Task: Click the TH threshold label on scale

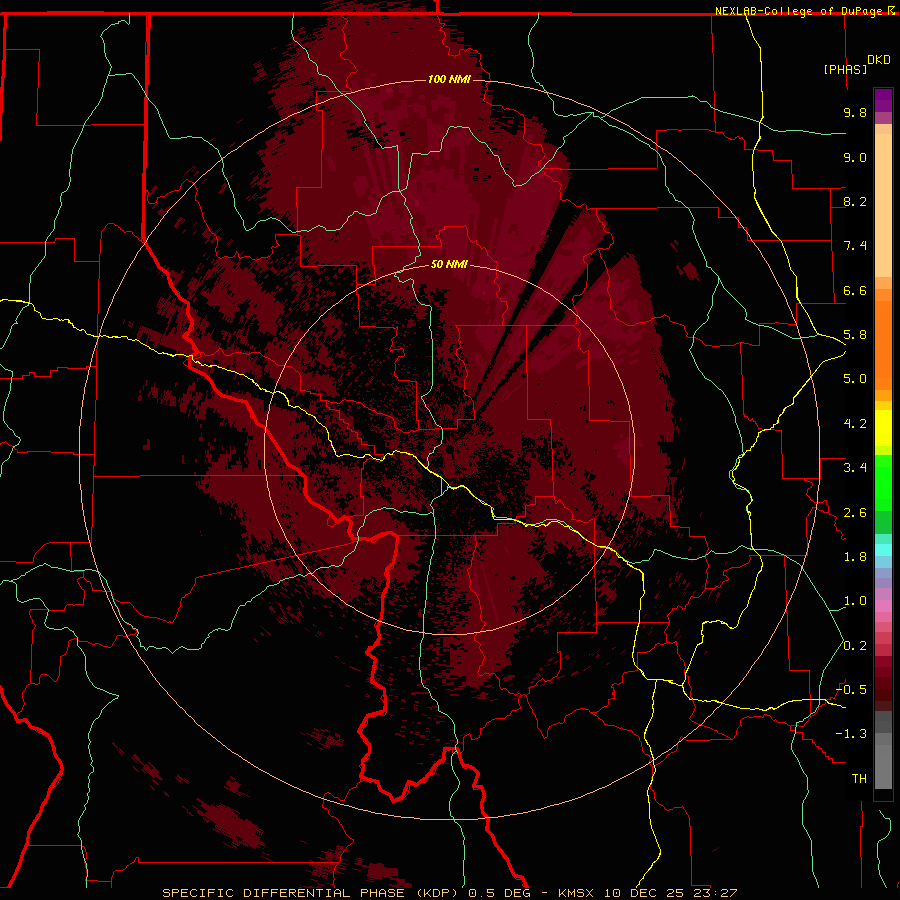Action: [859, 779]
